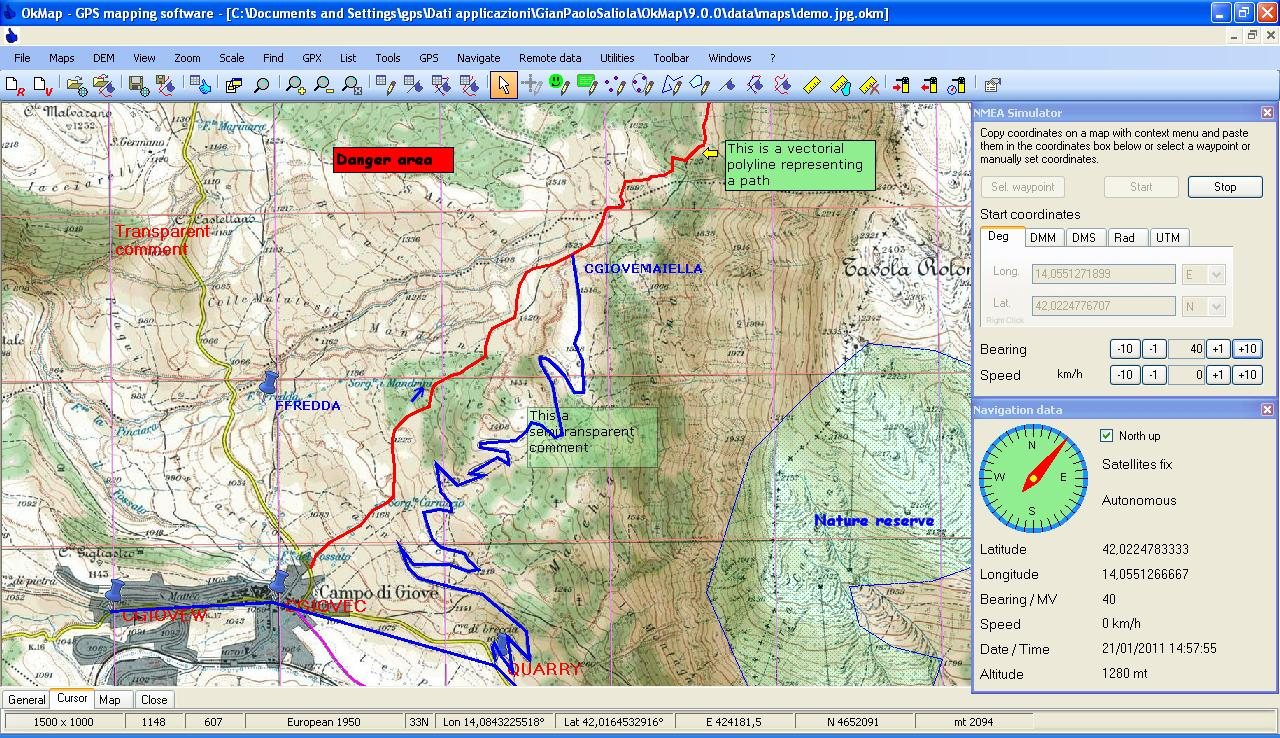Viewport: 1280px width, 738px height.
Task: Switch to the UTM coordinates tab
Action: click(x=1167, y=238)
